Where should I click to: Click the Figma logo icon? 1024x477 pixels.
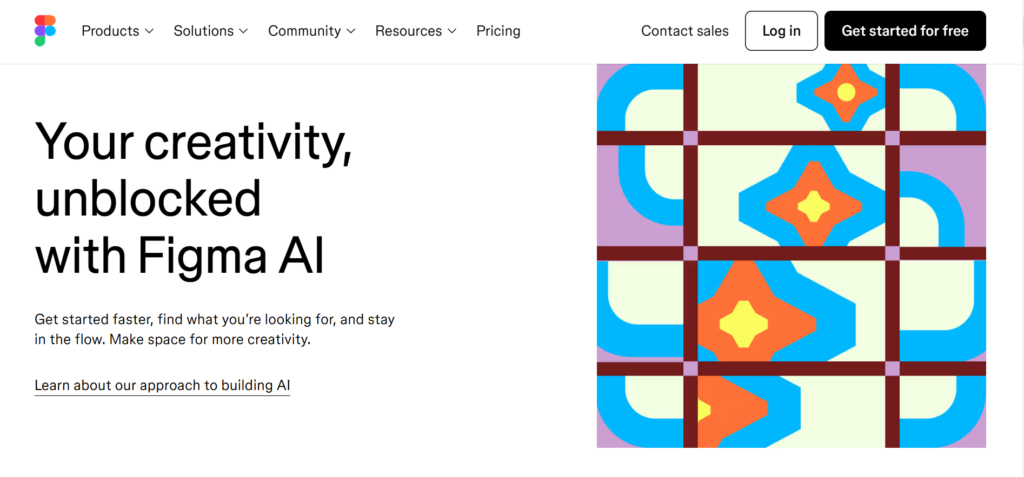pos(45,31)
